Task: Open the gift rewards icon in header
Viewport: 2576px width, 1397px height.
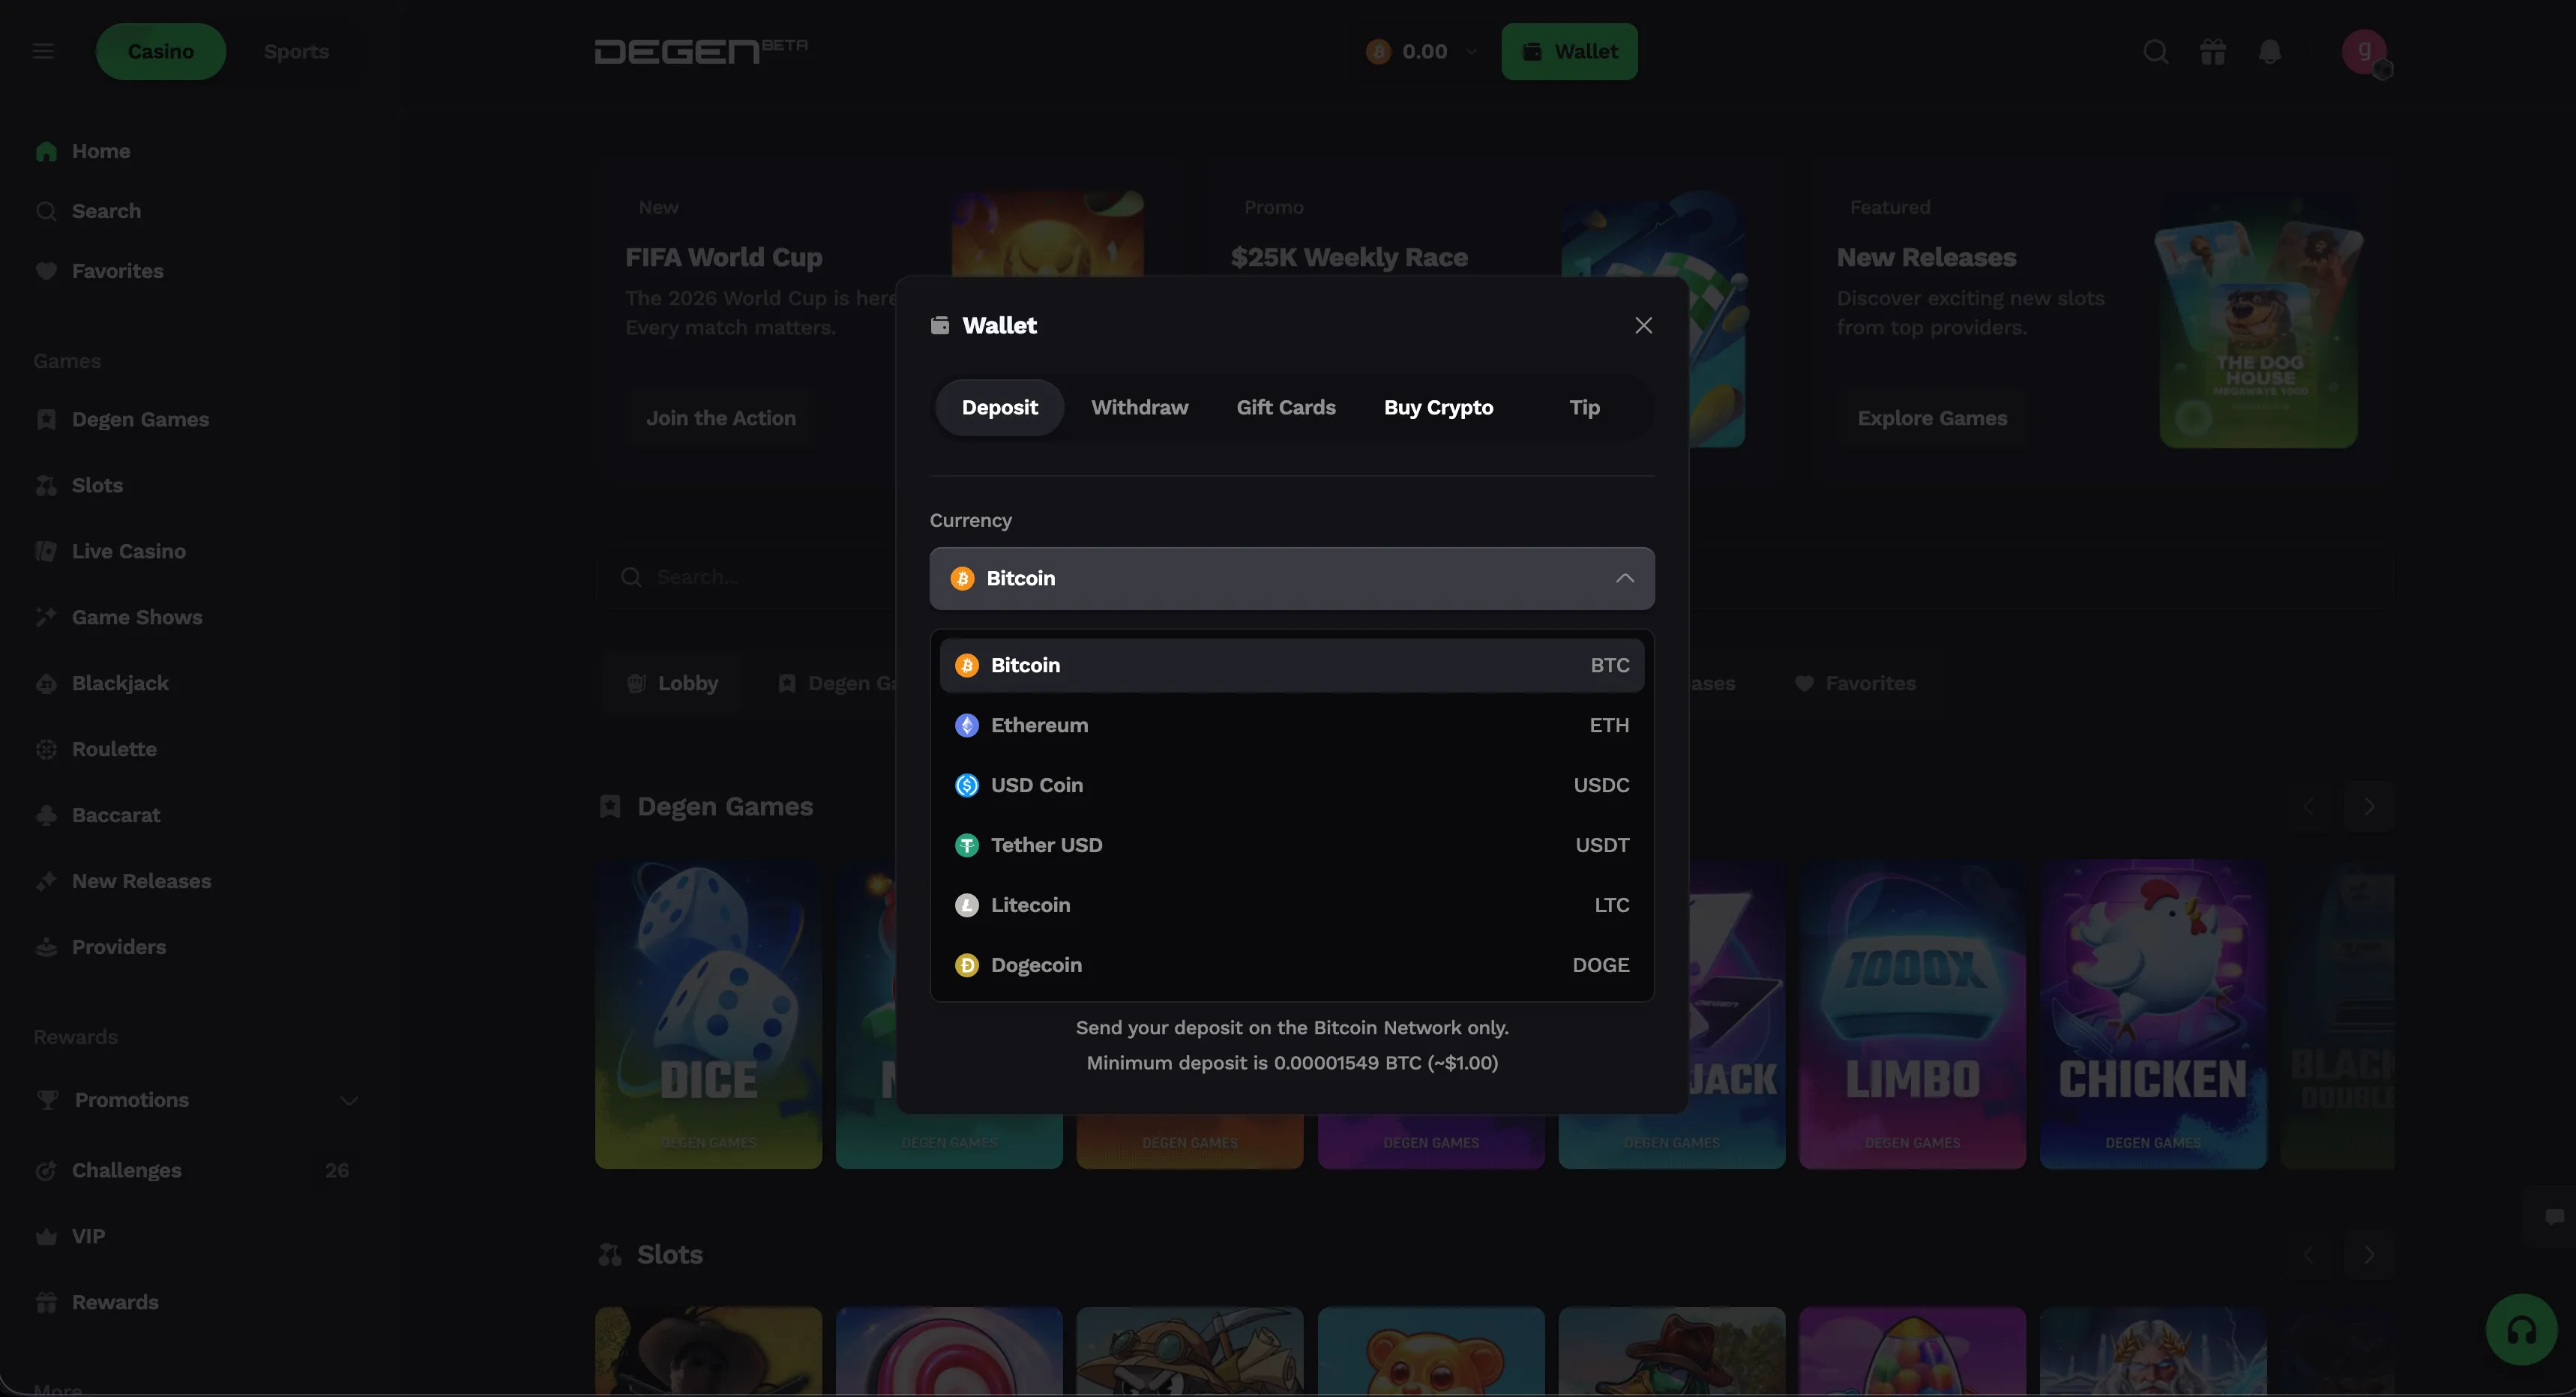Action: tap(2213, 51)
